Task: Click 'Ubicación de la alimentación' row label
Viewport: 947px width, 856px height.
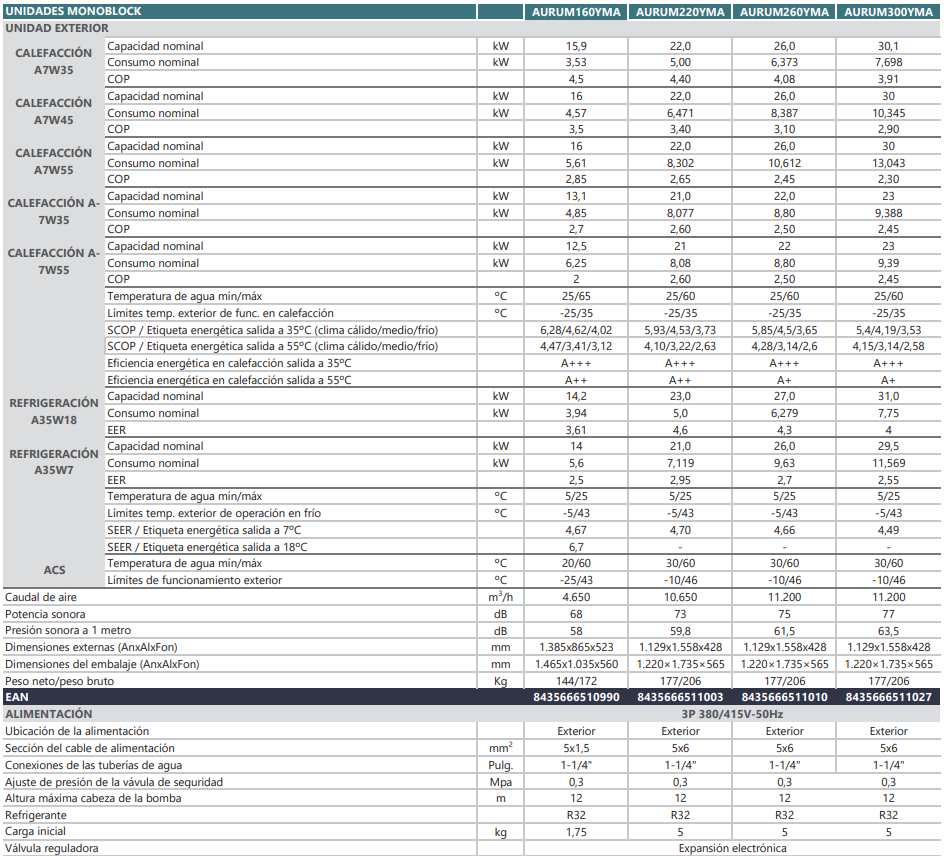Action: [x=77, y=732]
